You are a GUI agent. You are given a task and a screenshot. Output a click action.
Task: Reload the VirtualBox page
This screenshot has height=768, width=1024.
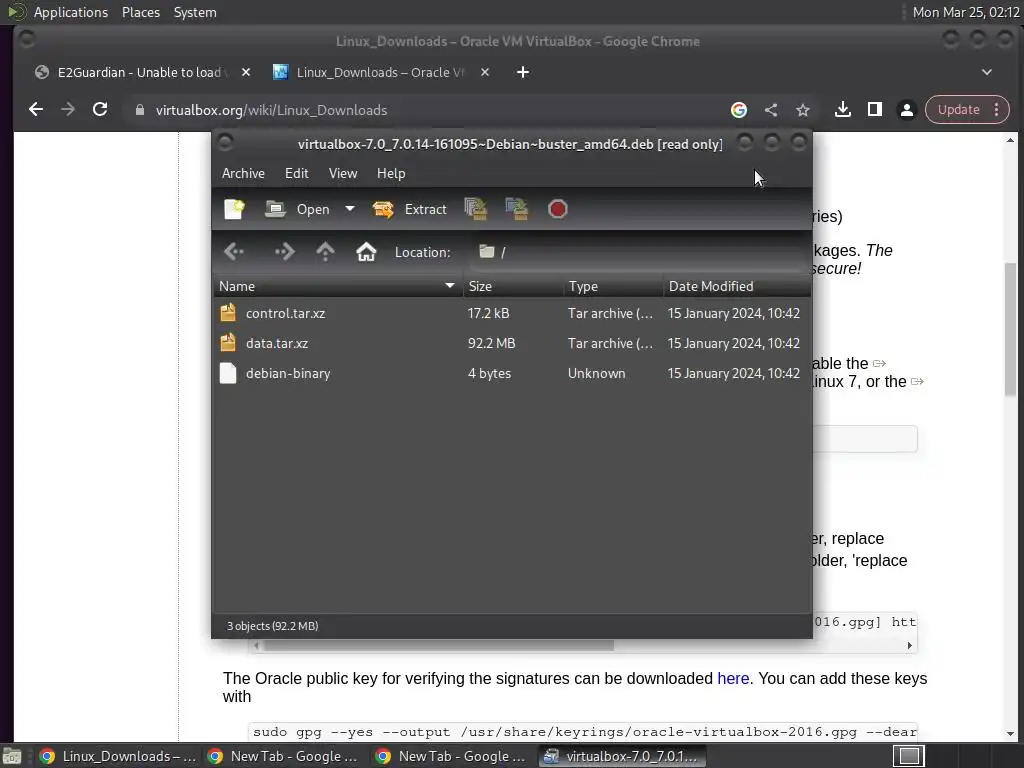pyautogui.click(x=100, y=110)
